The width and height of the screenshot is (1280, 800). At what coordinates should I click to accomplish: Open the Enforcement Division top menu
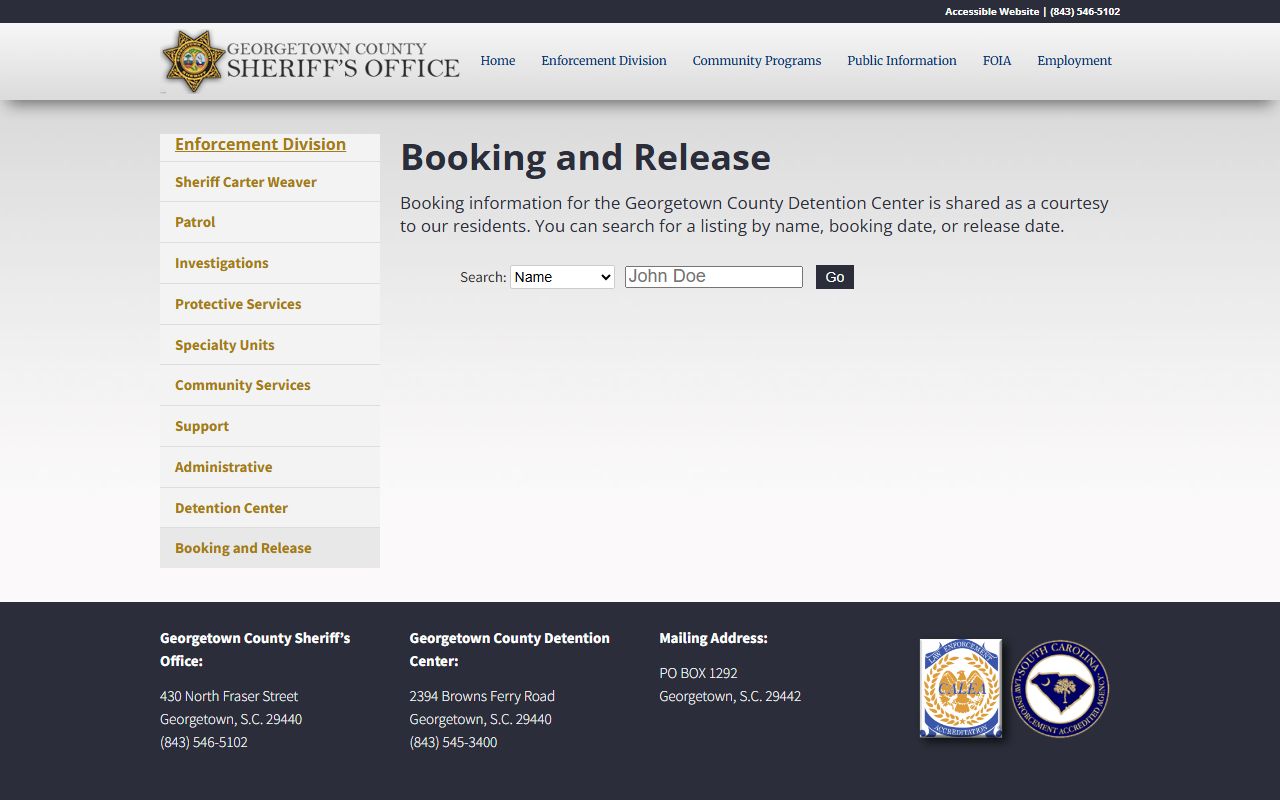[x=604, y=61]
